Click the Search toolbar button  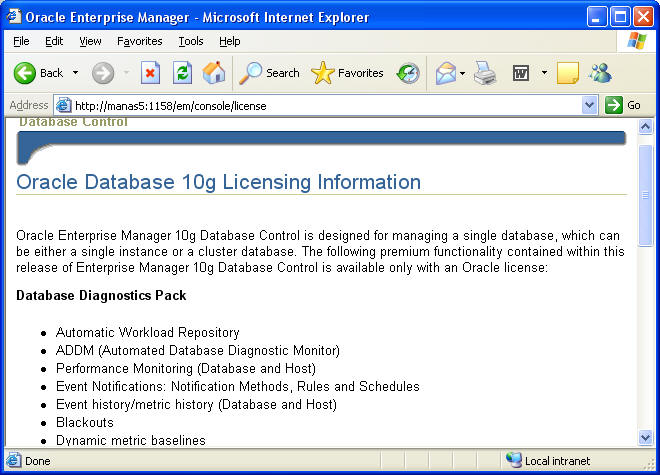point(270,73)
